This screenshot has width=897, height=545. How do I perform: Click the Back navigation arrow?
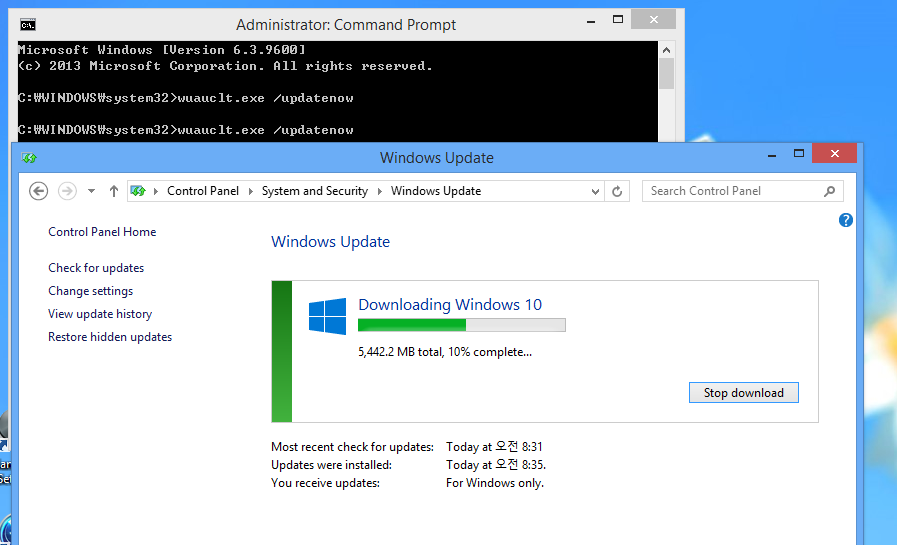coord(39,191)
